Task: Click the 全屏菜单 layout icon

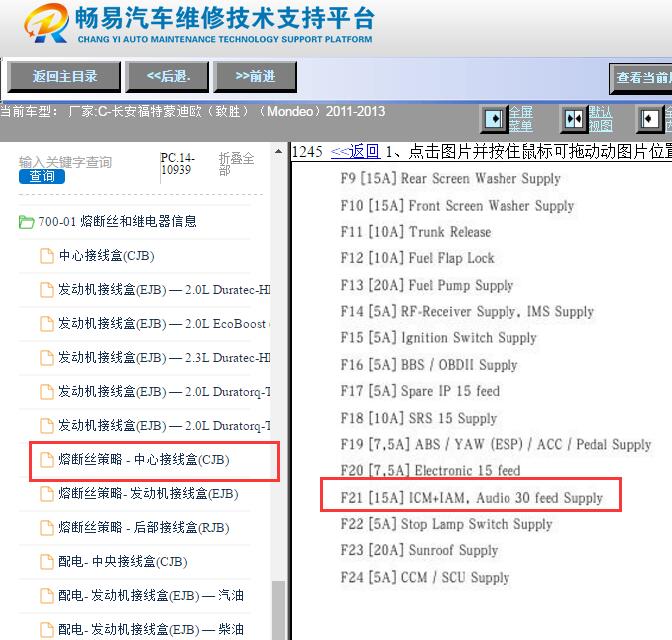Action: (494, 119)
